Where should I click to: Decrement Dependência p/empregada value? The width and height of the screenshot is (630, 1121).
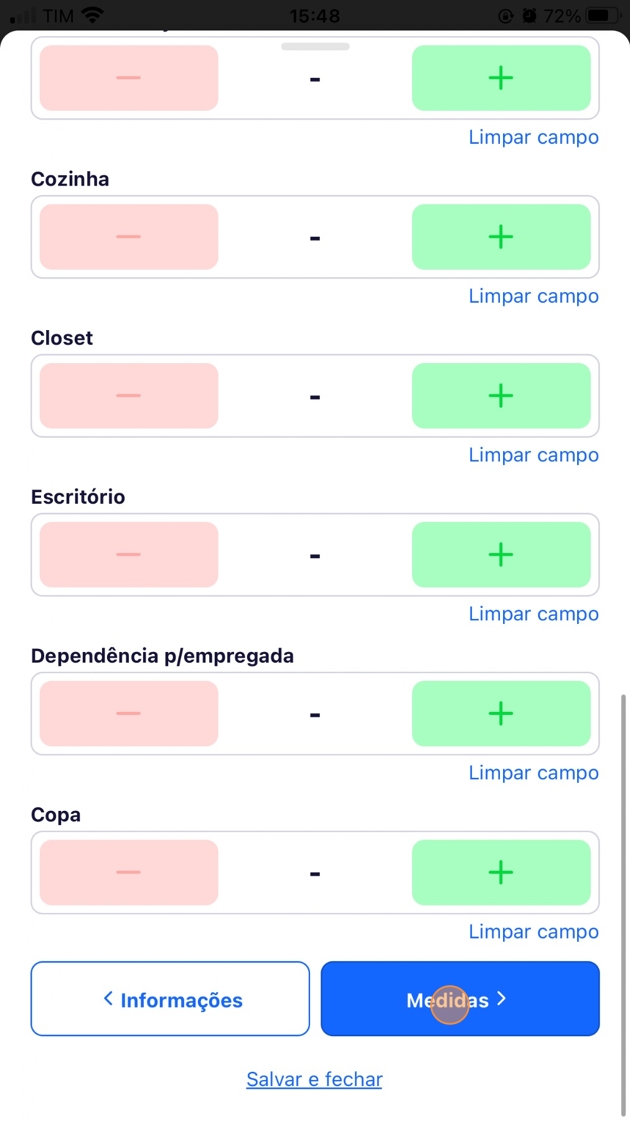[129, 714]
